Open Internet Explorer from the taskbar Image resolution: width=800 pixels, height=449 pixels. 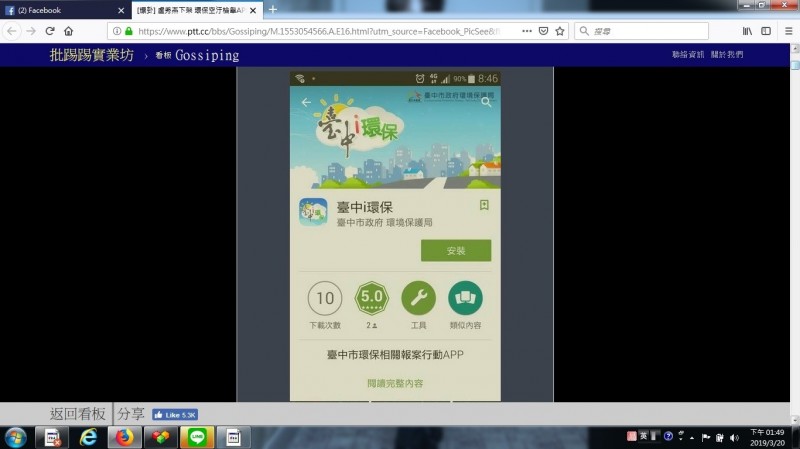(x=88, y=437)
